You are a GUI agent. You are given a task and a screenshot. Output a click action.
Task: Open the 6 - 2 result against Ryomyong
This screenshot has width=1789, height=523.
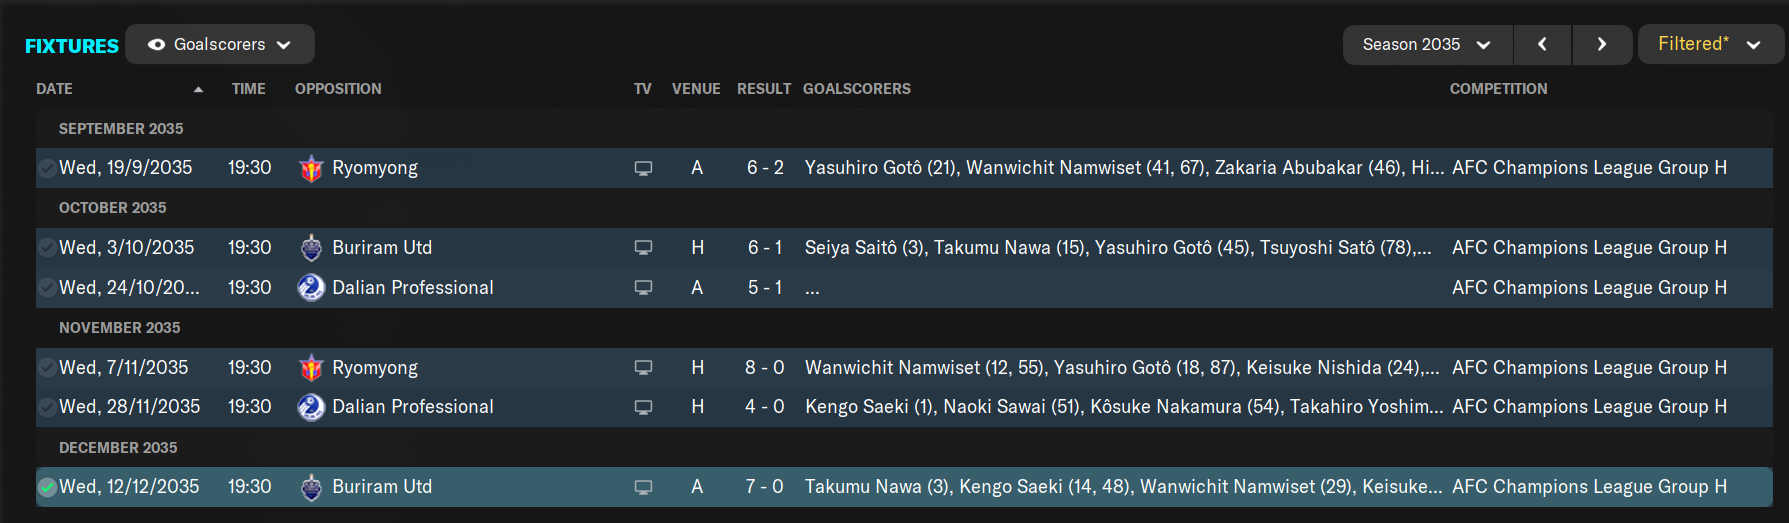point(765,168)
